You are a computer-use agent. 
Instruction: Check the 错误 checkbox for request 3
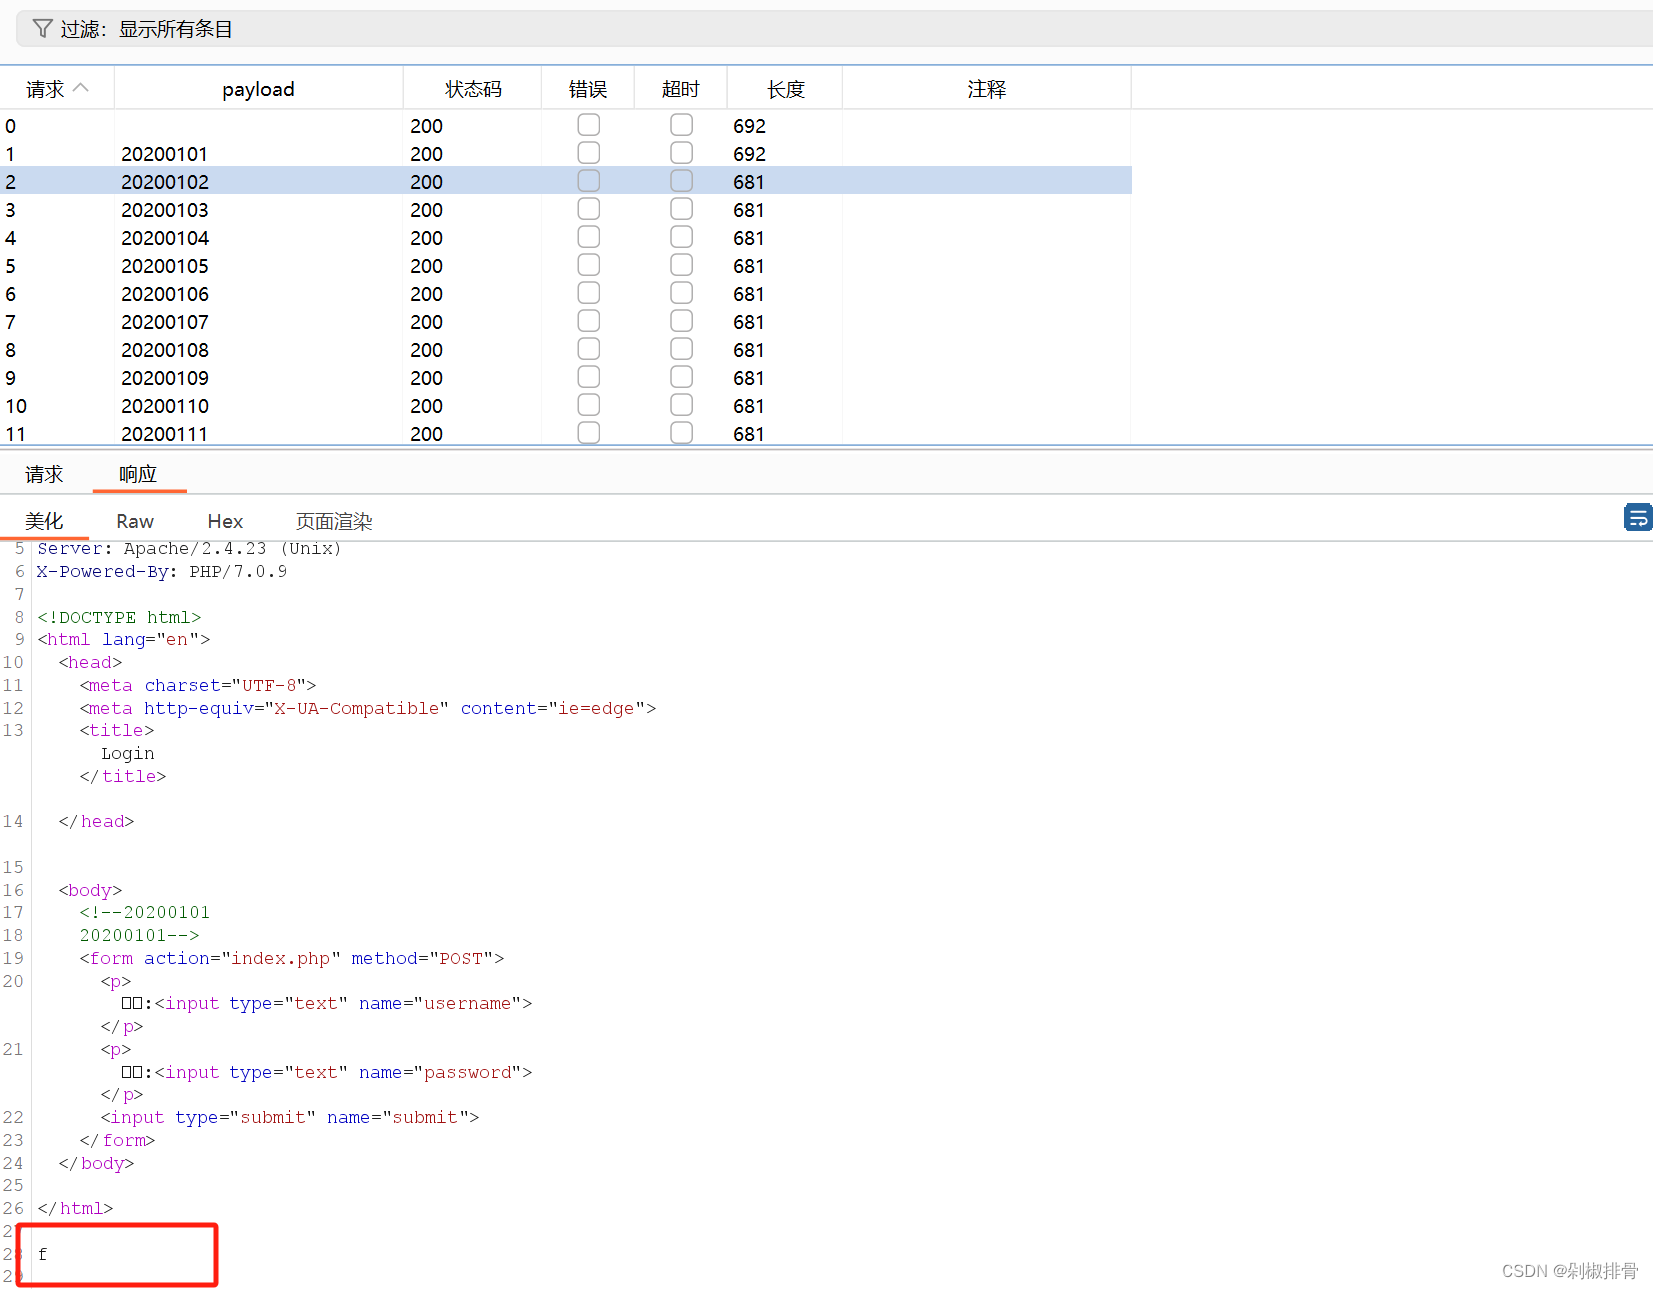point(588,208)
